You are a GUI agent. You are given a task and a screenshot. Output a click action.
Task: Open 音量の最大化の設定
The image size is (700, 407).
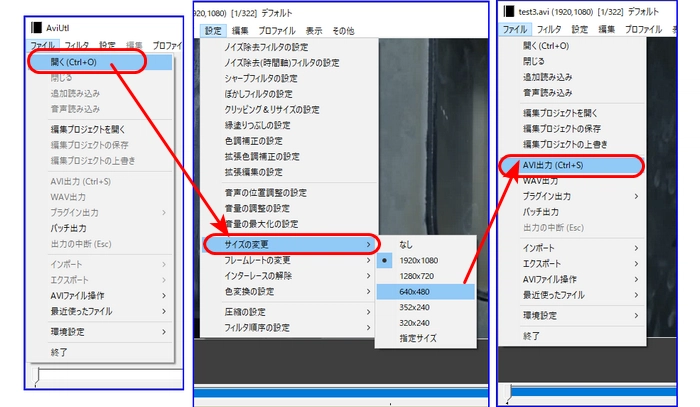266,223
